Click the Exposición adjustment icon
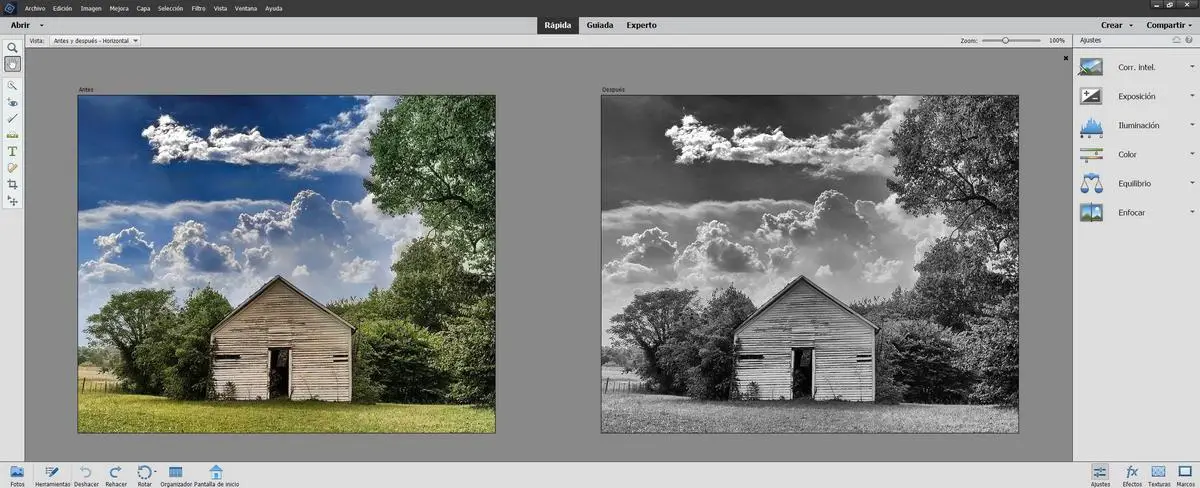Screen dimensions: 1200x488 point(1090,96)
